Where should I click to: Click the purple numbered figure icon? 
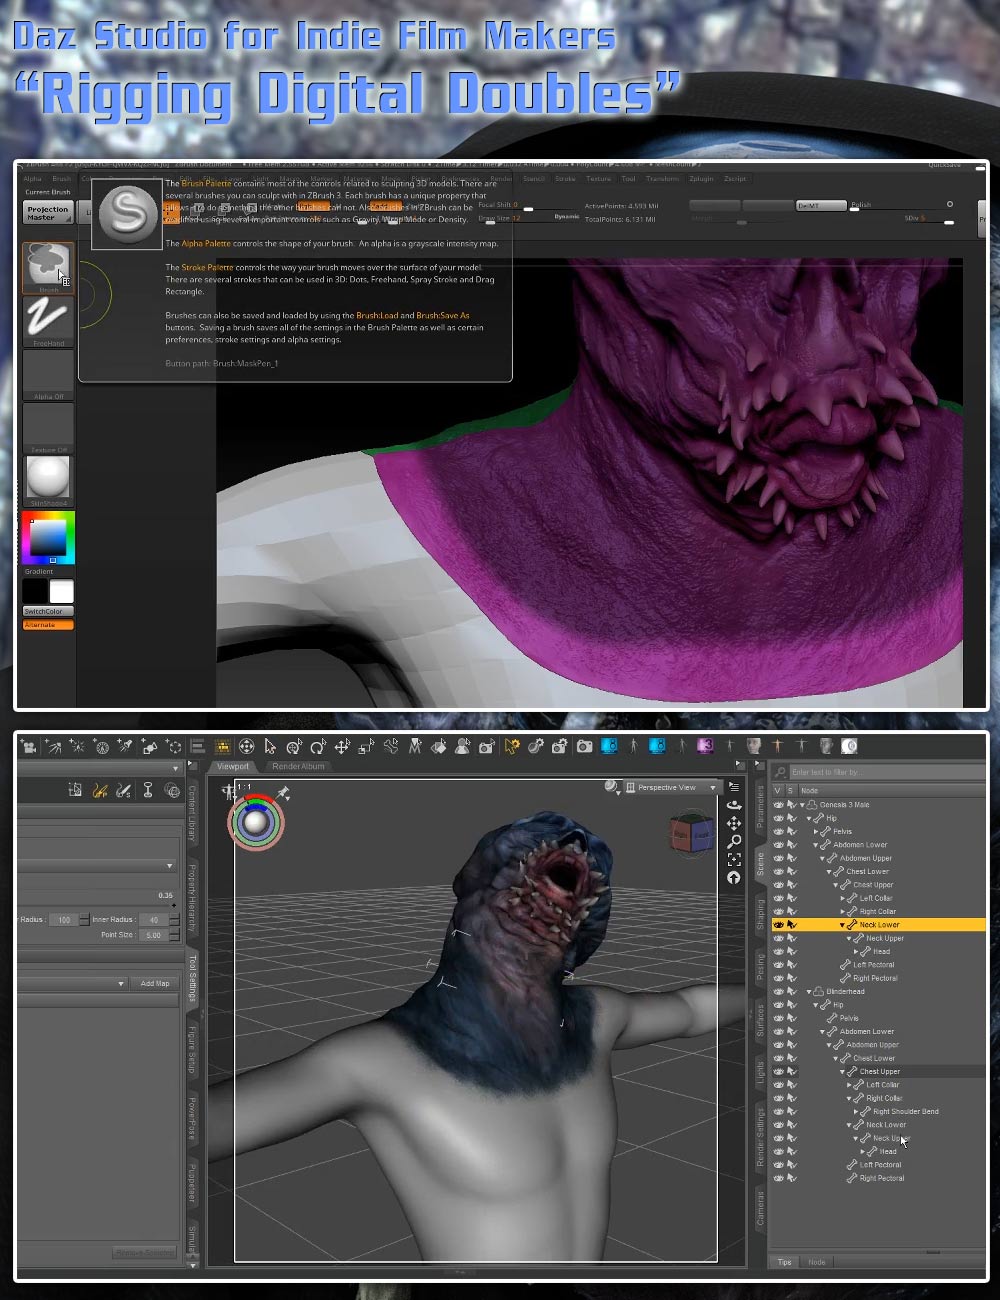tap(704, 746)
